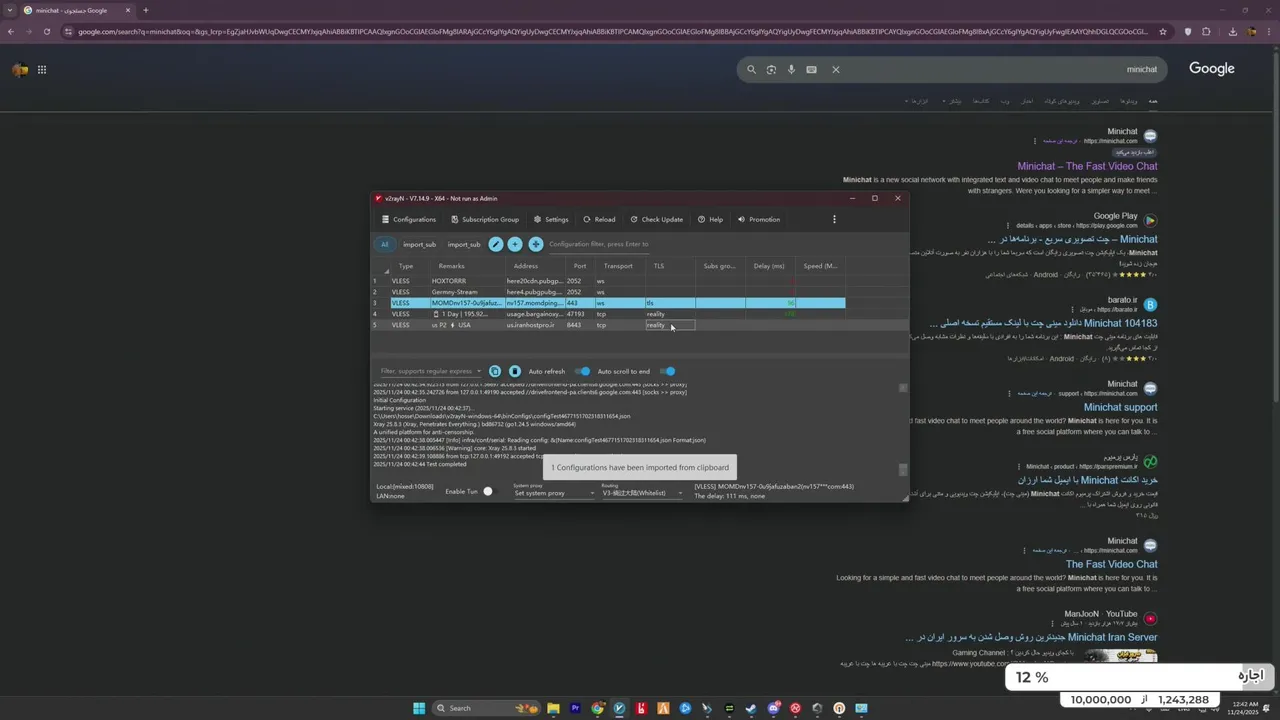
Task: Toggle the Auto scroll to end switch
Action: (x=667, y=371)
